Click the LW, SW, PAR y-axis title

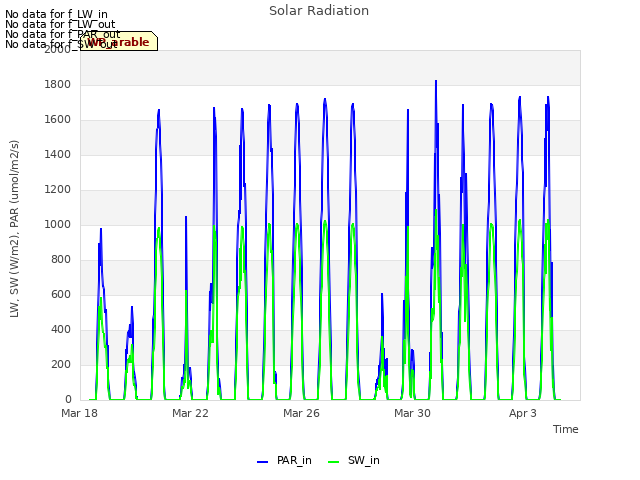14,229
